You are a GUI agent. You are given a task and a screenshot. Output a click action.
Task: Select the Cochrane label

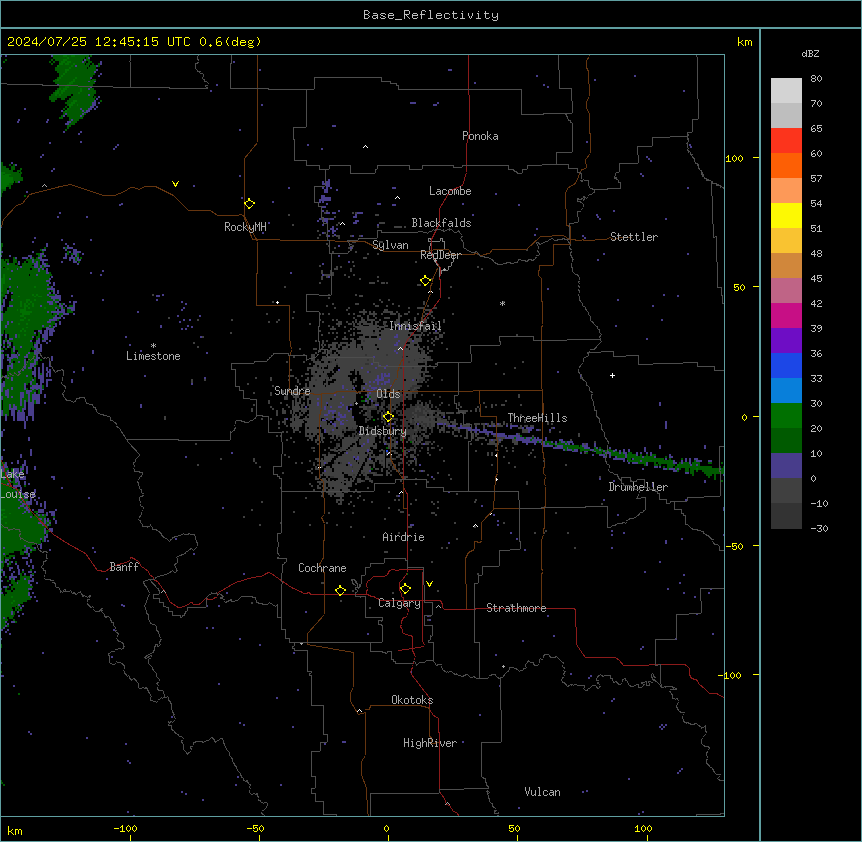coord(322,568)
